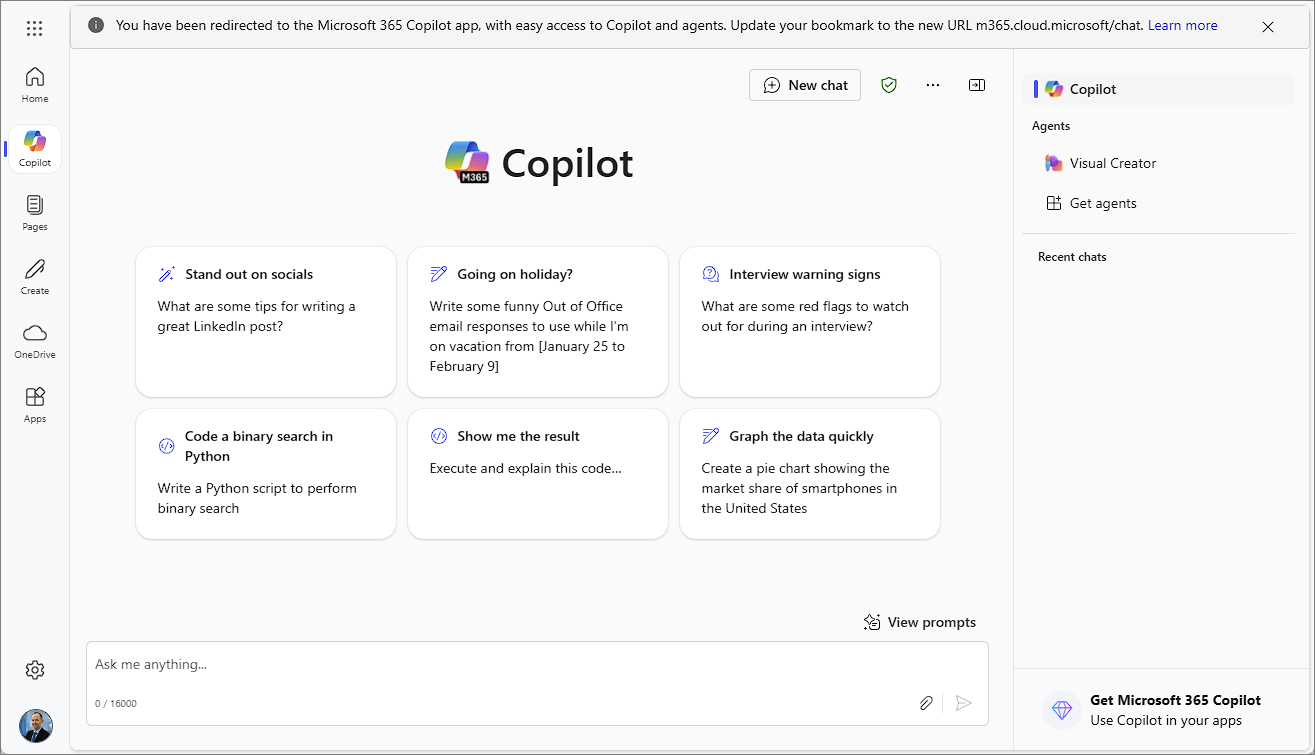Collapse the right panel with the toggle icon

977,85
